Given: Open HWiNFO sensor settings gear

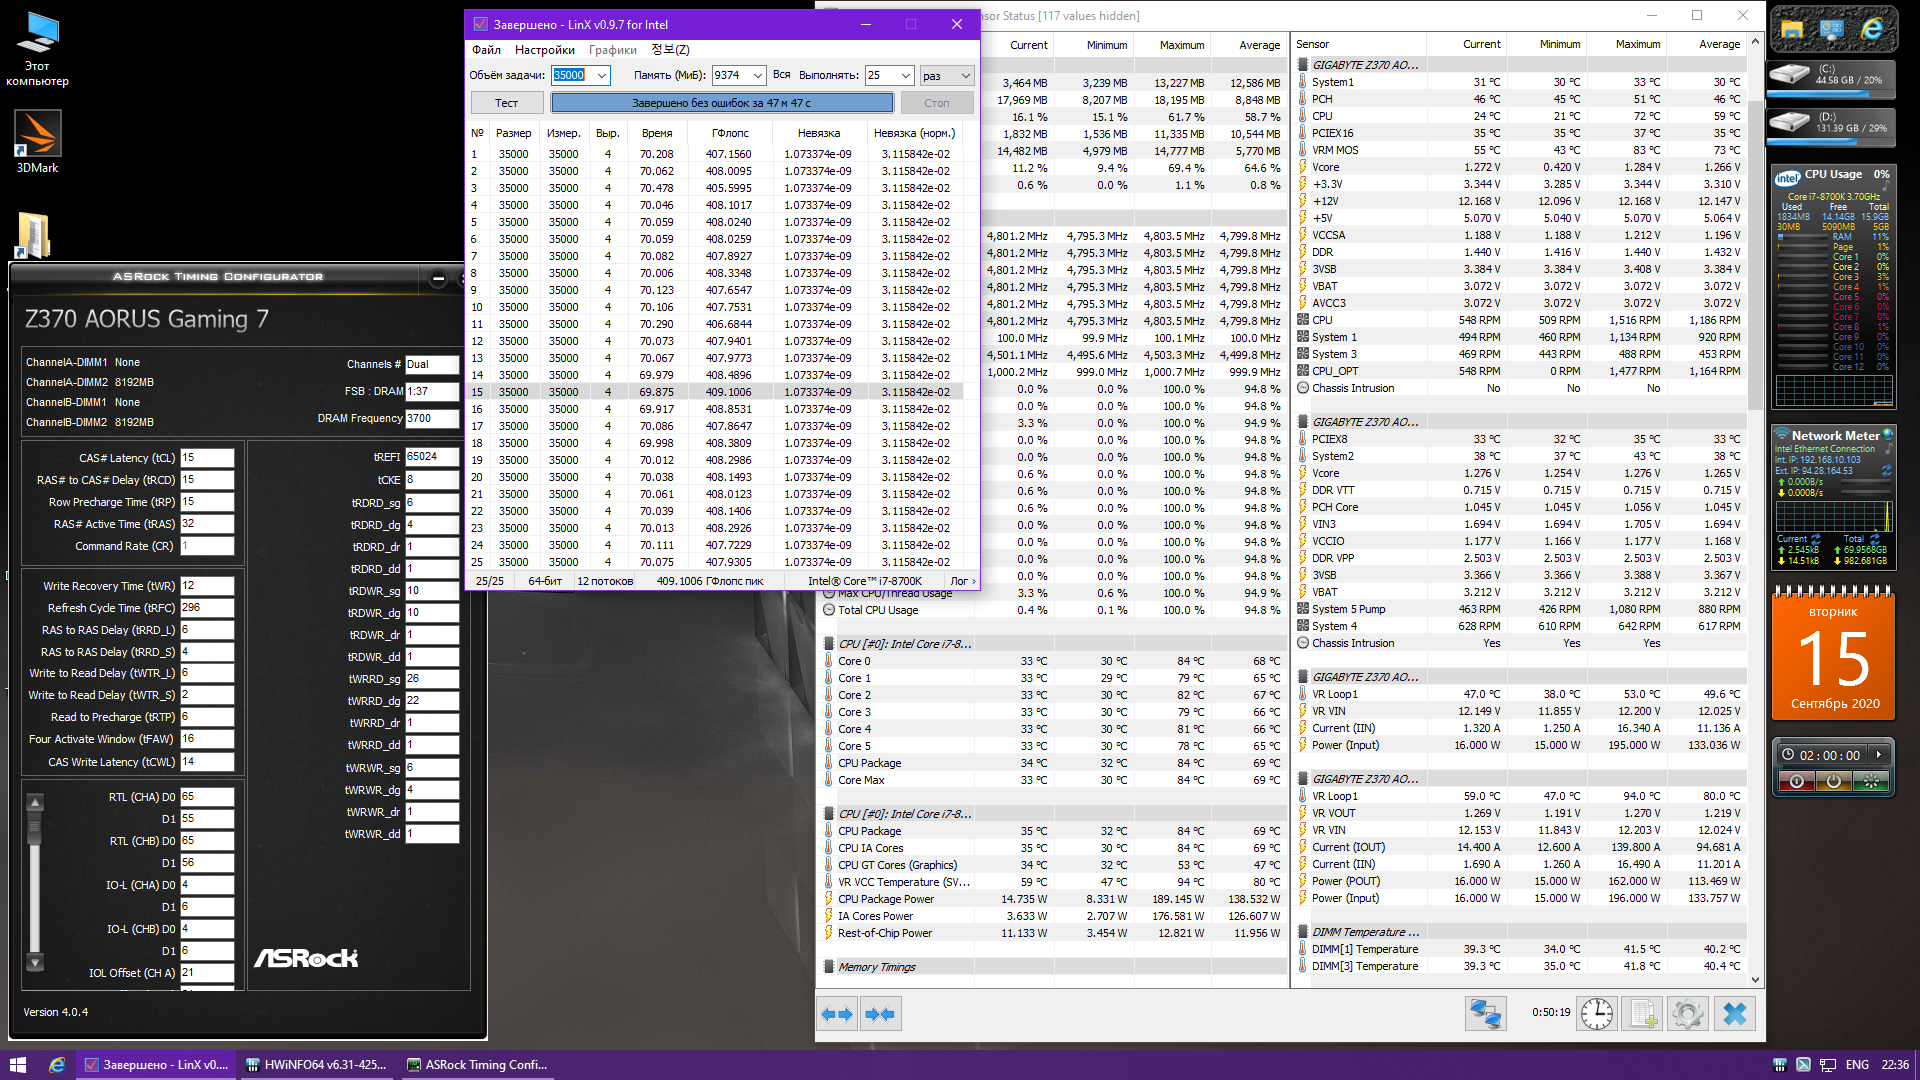Looking at the screenshot, I should coord(1687,1014).
